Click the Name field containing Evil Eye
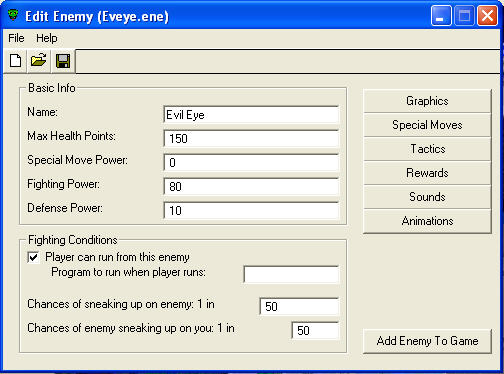 (251, 115)
